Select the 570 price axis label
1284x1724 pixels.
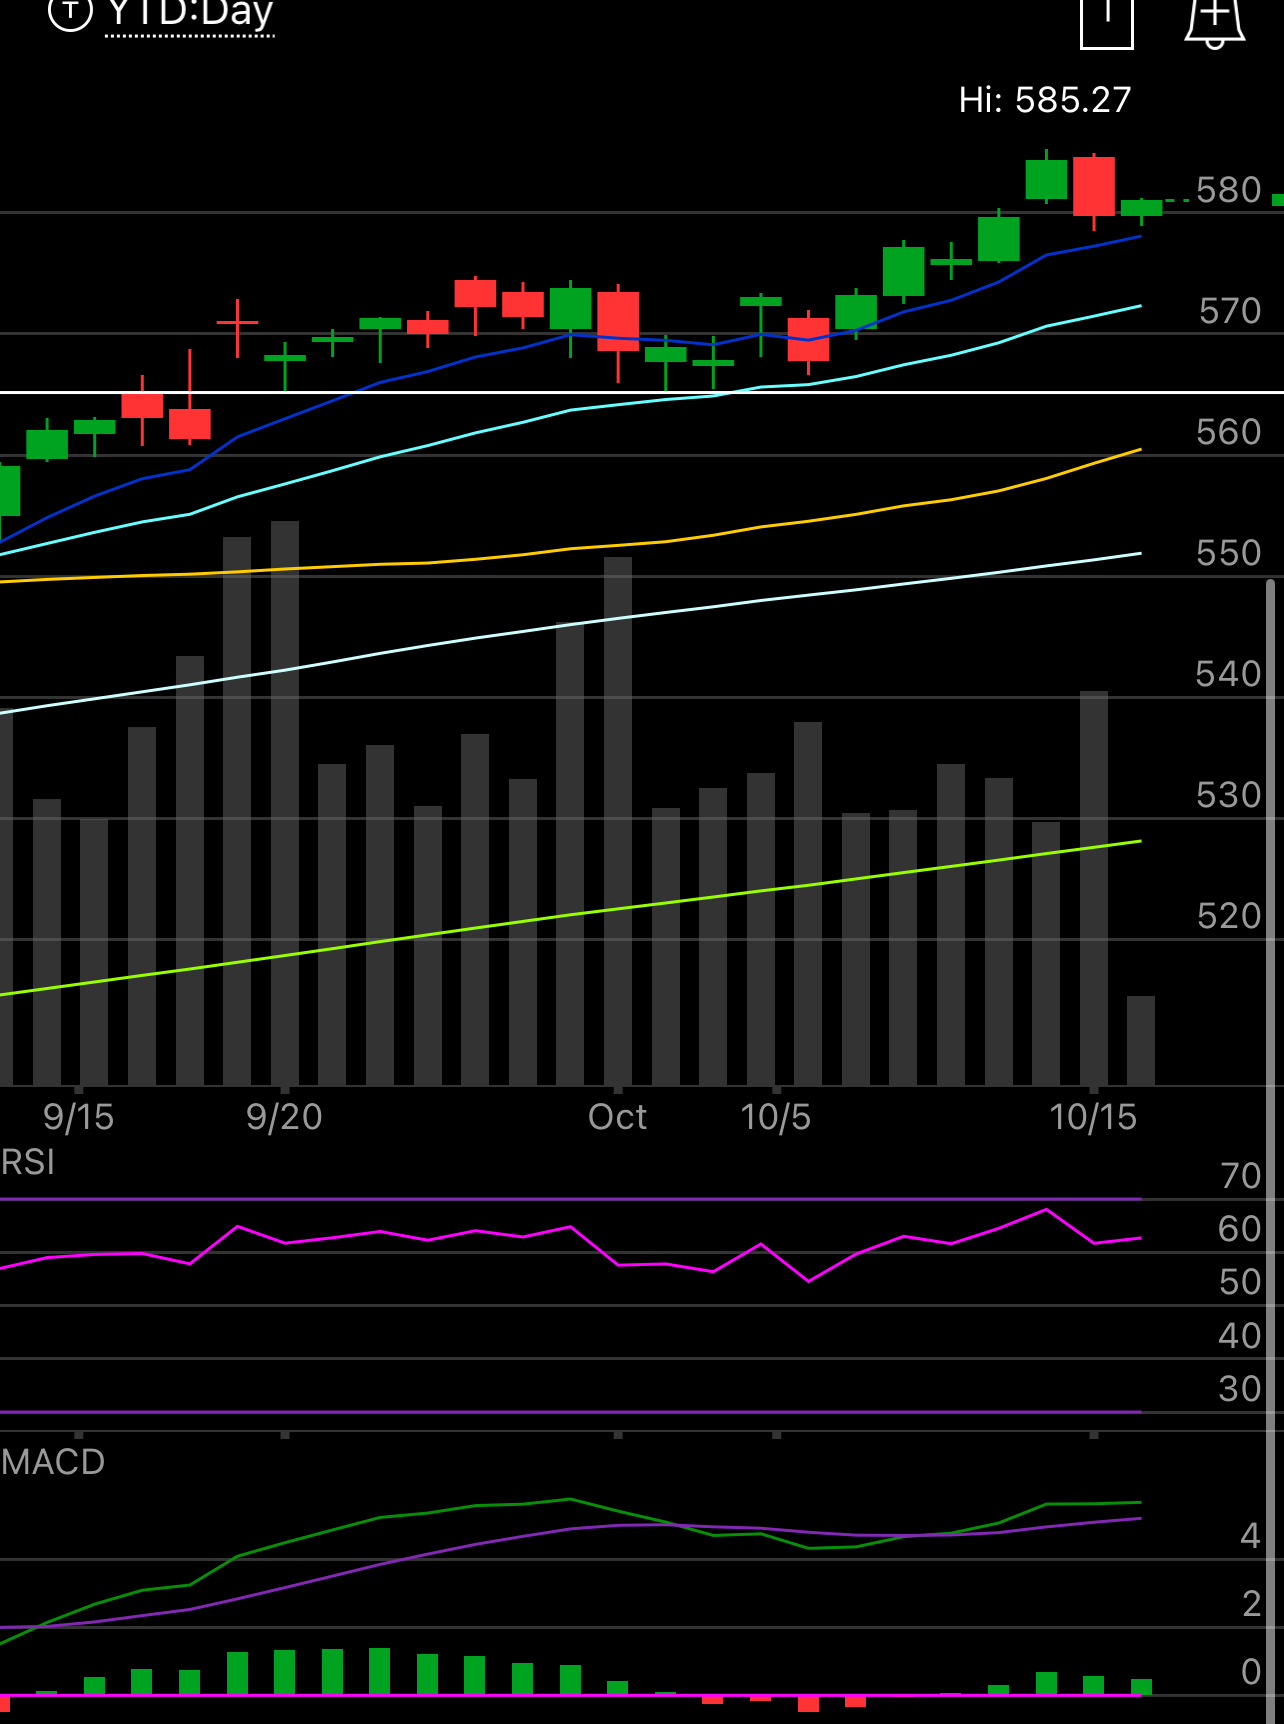[x=1230, y=311]
